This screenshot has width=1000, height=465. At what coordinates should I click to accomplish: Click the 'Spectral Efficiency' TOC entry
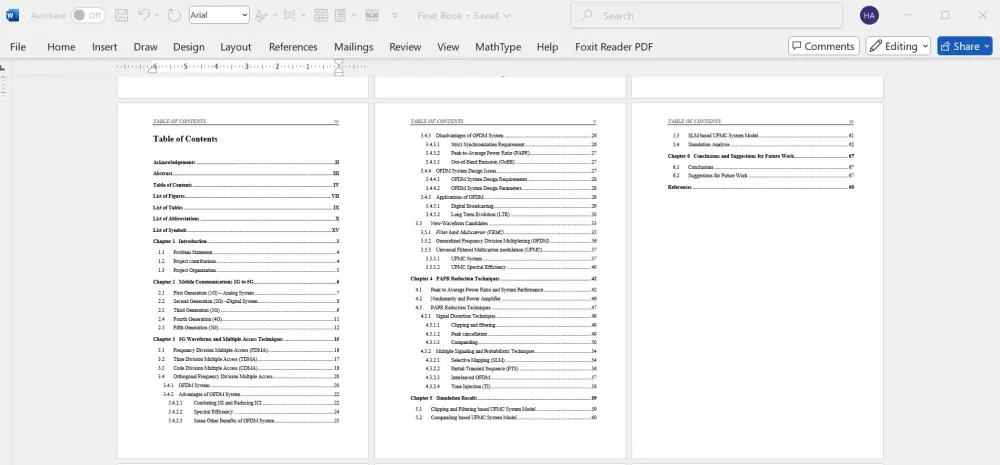tap(254, 412)
